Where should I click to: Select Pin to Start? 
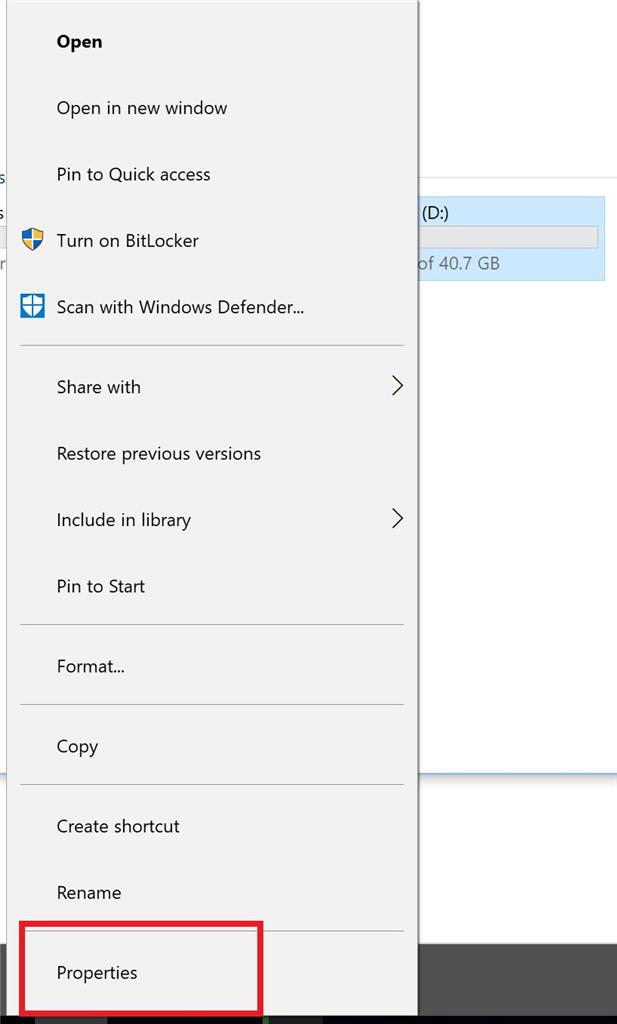pos(101,586)
